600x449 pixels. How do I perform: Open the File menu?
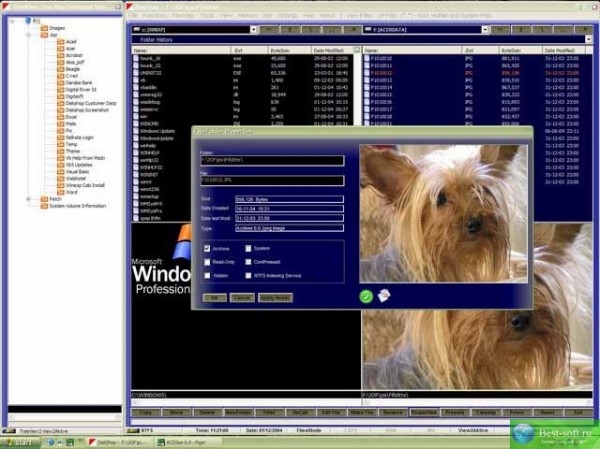[x=133, y=15]
